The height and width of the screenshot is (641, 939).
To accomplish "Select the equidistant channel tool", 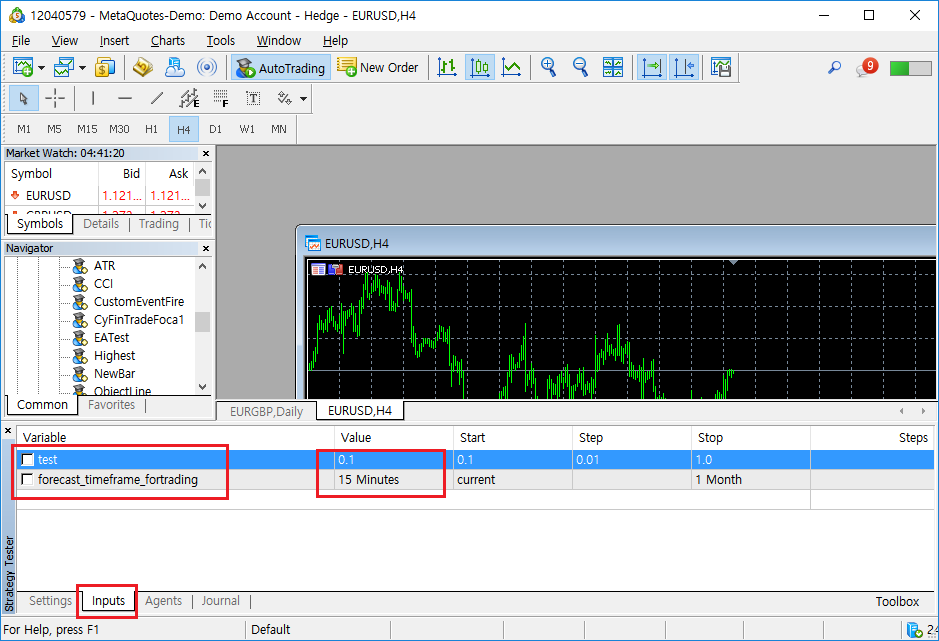I will coord(189,98).
